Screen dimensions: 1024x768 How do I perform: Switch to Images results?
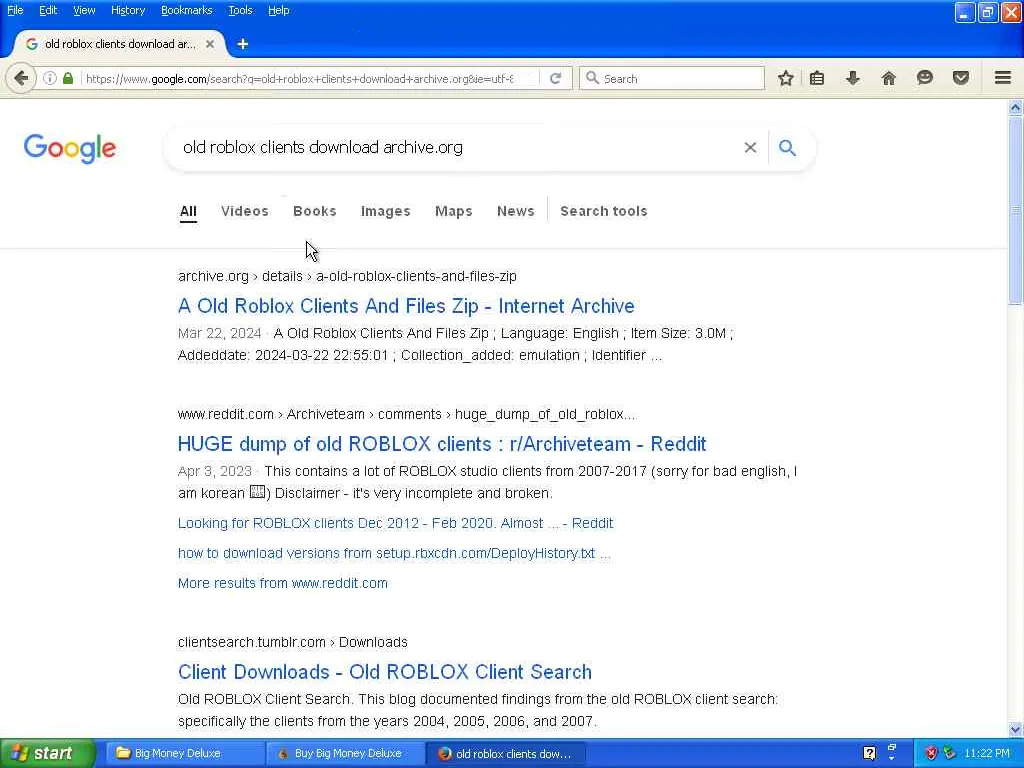(x=385, y=211)
